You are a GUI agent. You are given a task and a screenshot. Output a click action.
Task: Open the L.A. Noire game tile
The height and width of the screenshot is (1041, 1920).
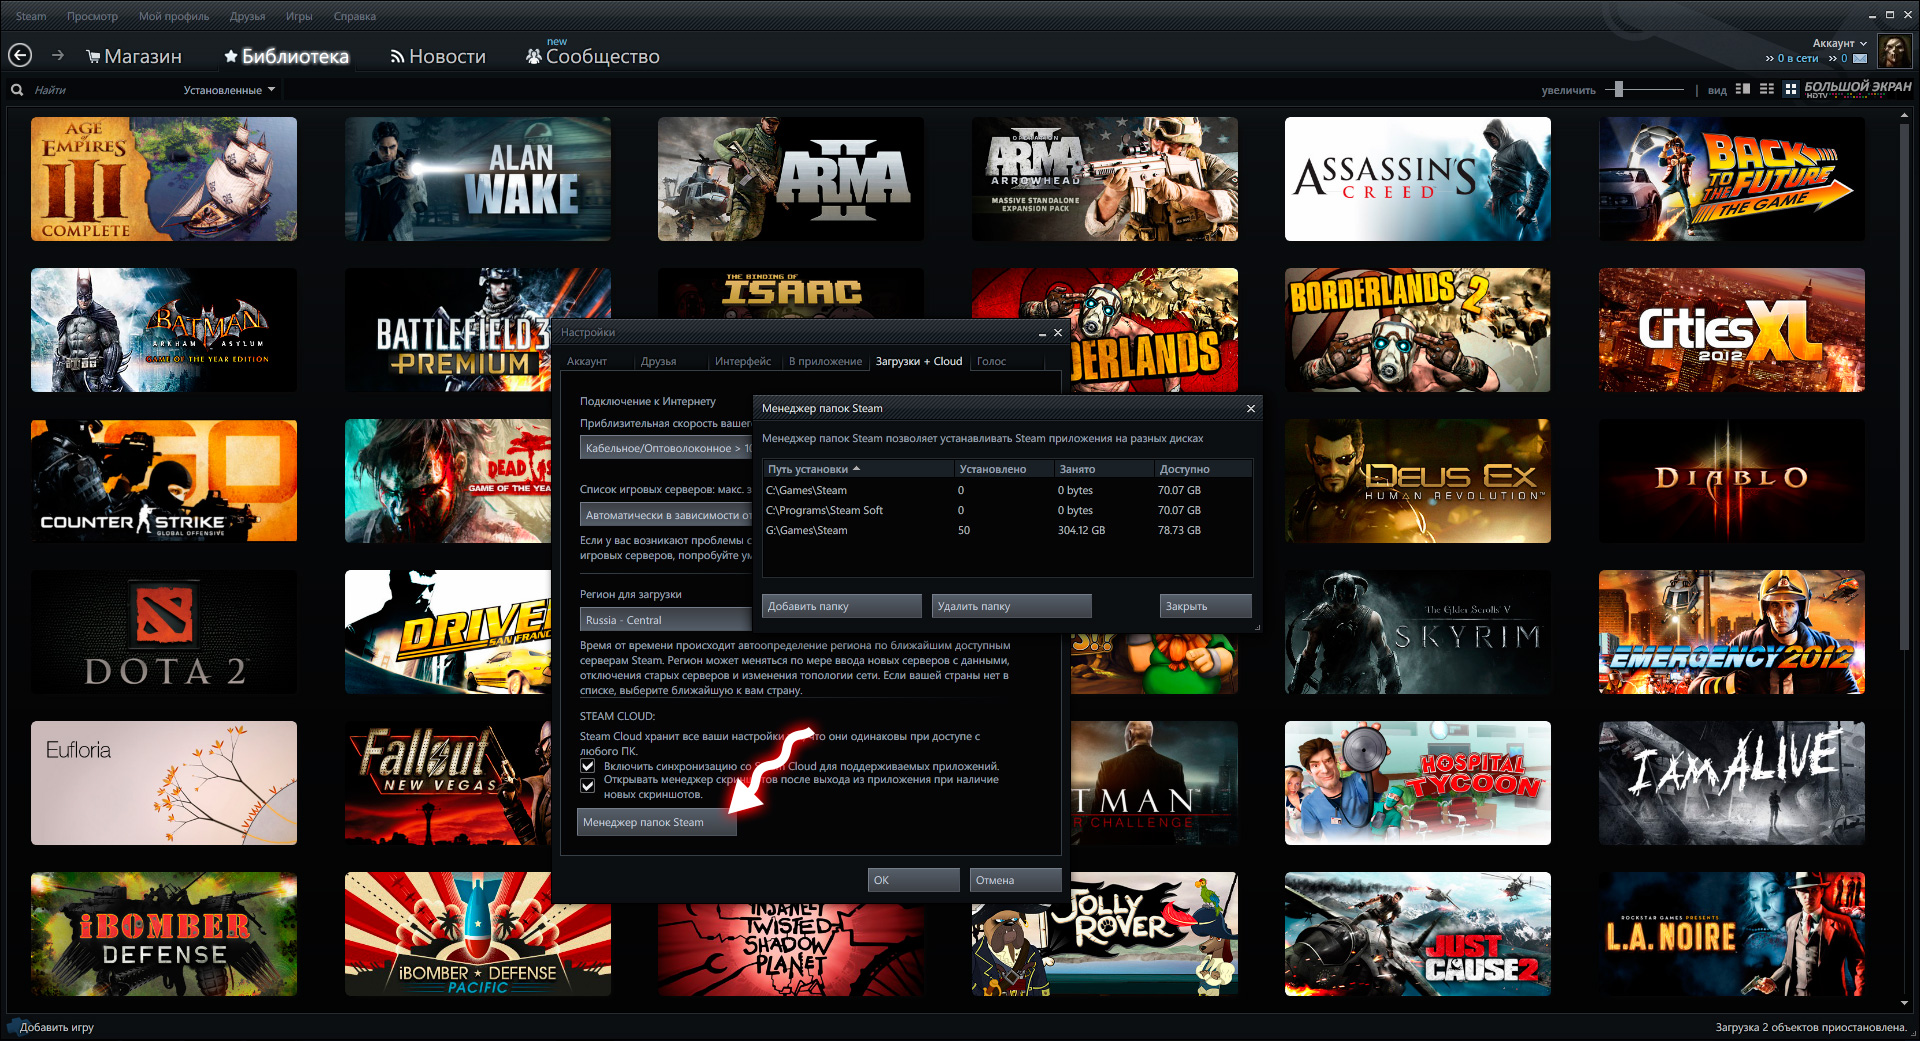[x=1732, y=934]
